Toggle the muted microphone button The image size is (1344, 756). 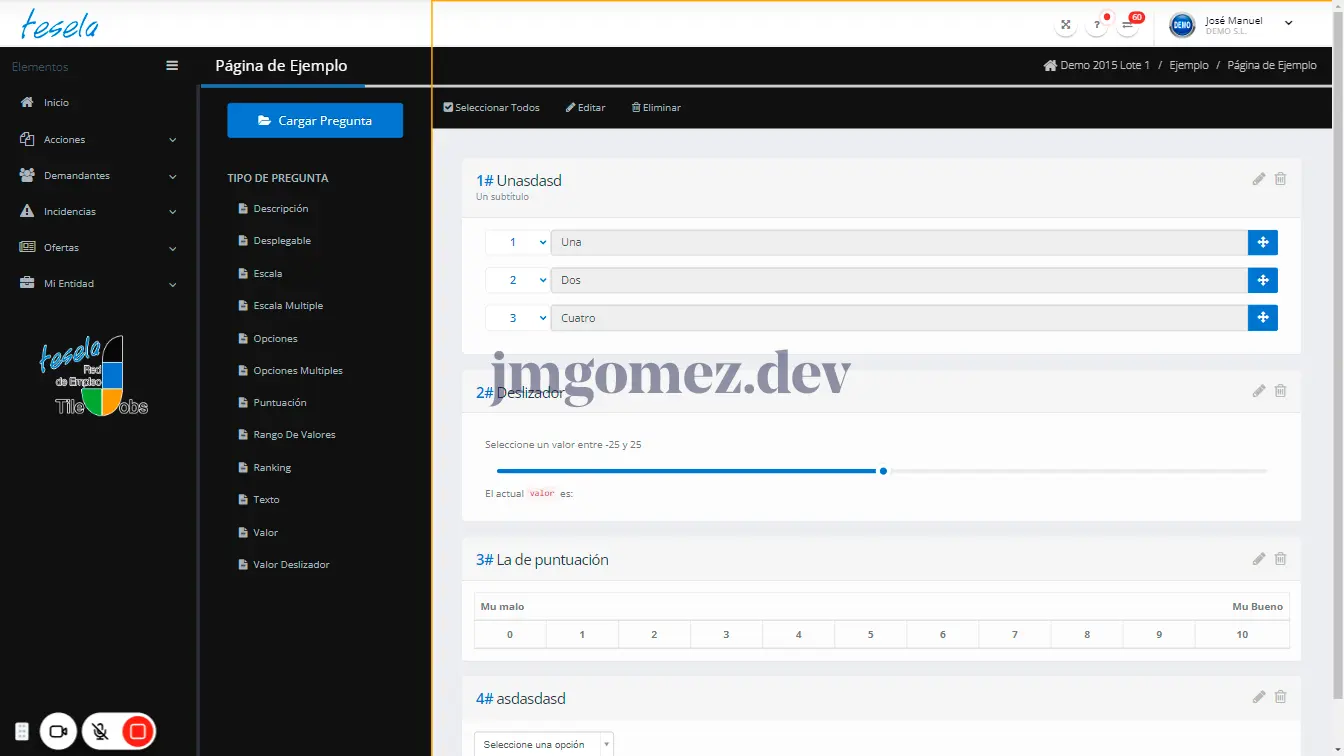tap(100, 732)
